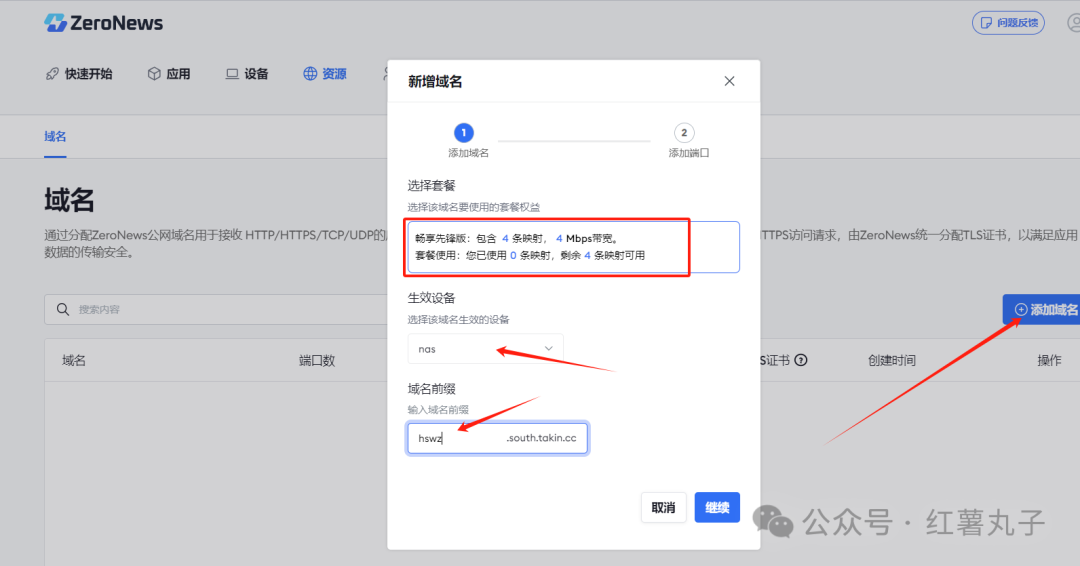This screenshot has height=566, width=1080.
Task: Open the 快速开始 menu item
Action: [79, 74]
